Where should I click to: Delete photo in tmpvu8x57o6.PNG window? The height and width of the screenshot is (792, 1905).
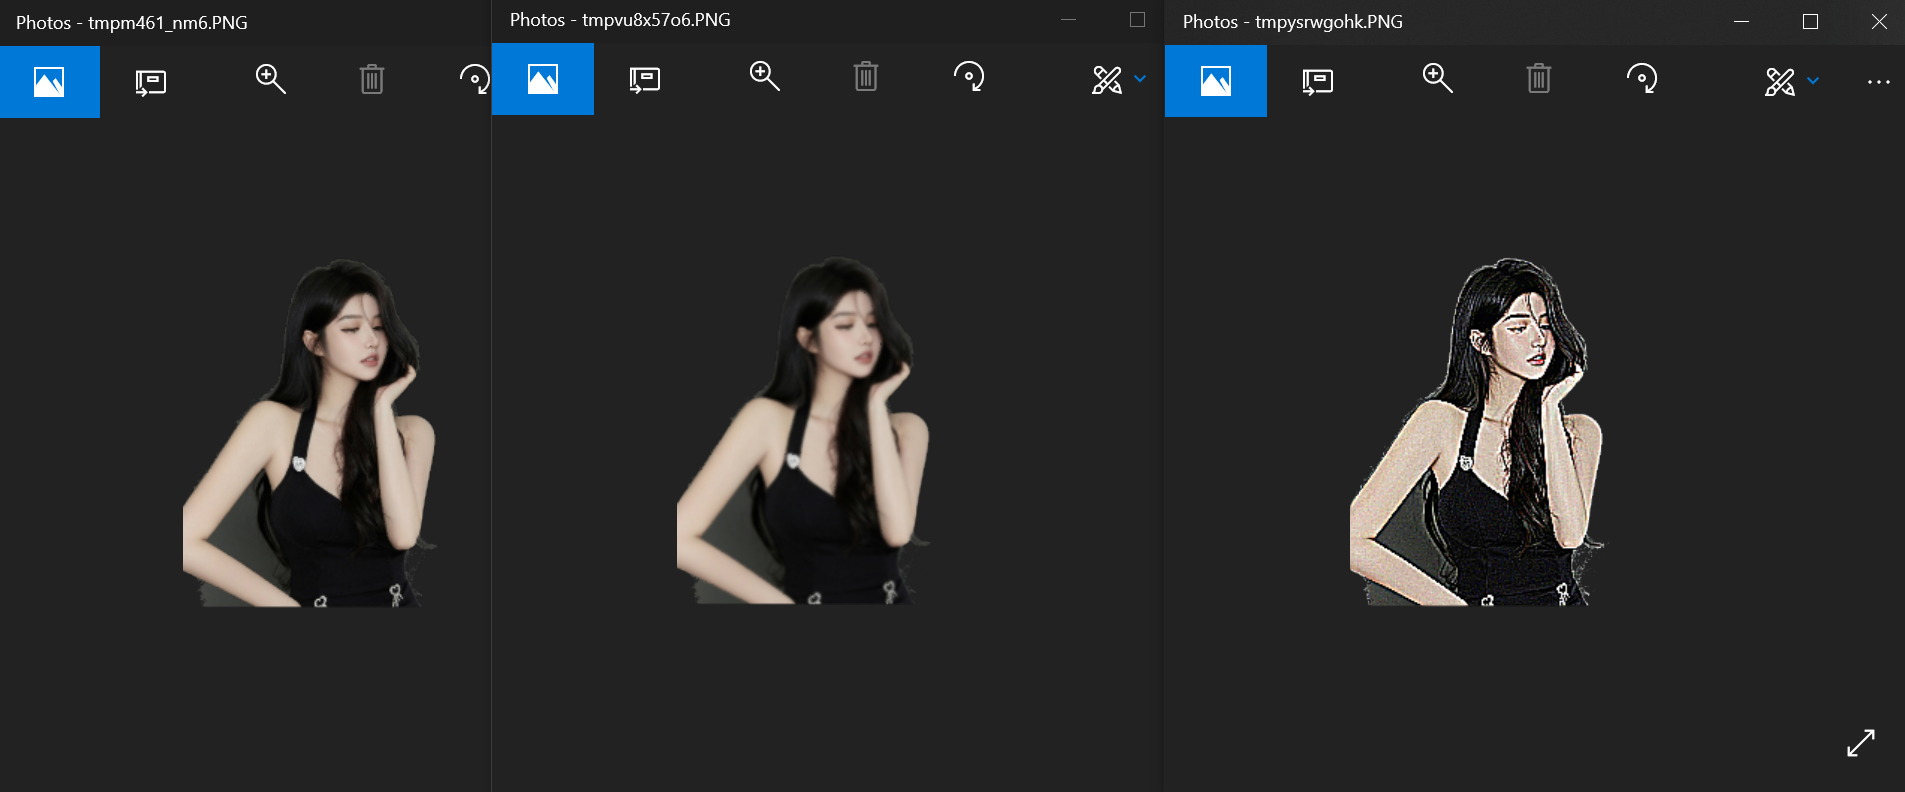(x=866, y=76)
